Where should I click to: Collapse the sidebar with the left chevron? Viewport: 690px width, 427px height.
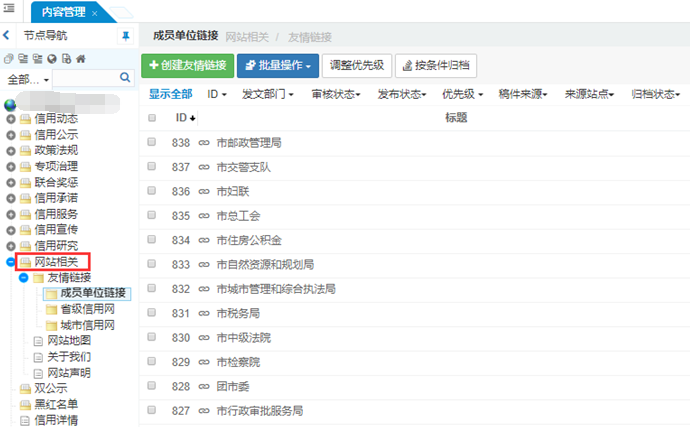pyautogui.click(x=7, y=36)
